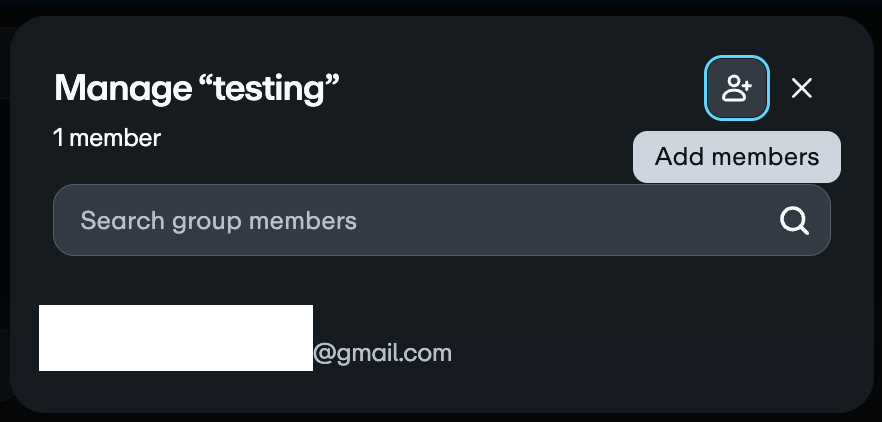The height and width of the screenshot is (422, 882).
Task: Click the X icon beside Add members
Action: click(801, 88)
